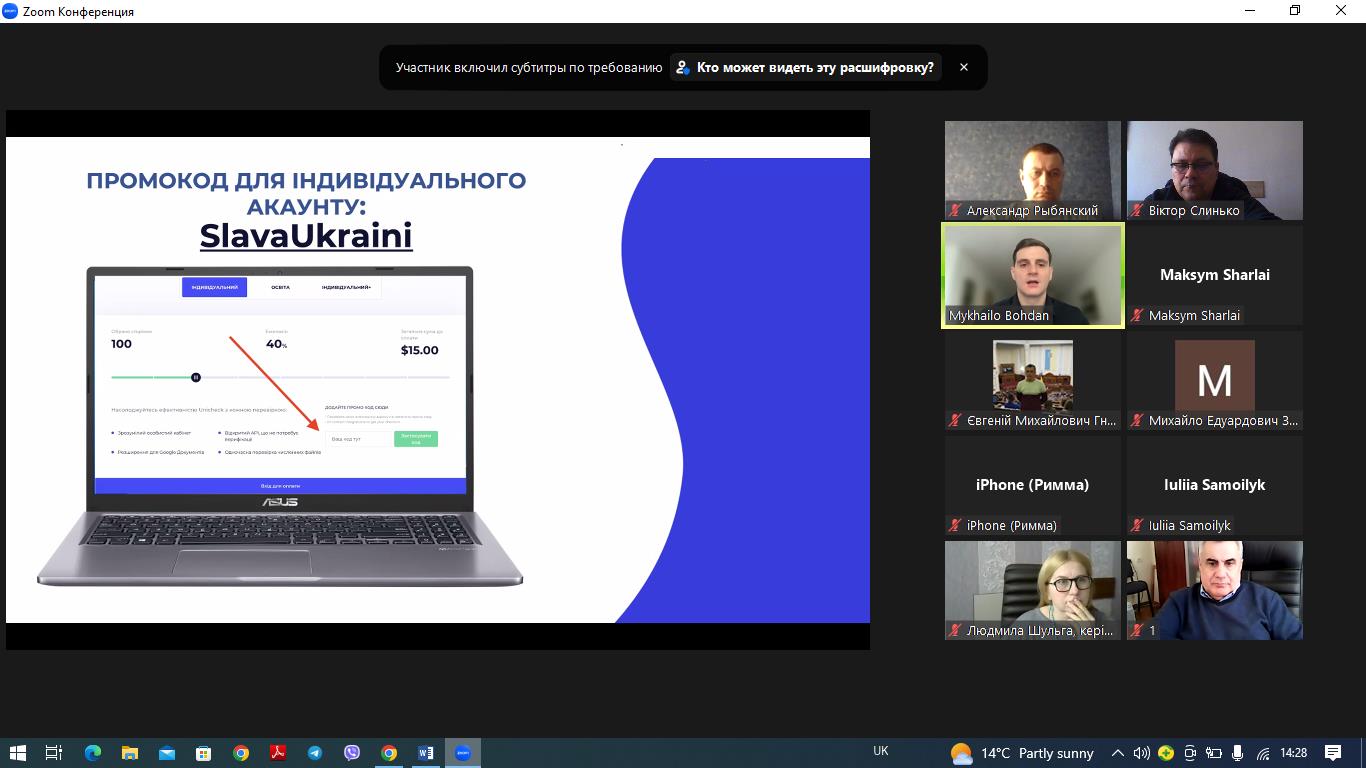Open File Explorer from the taskbar
The height and width of the screenshot is (768, 1366).
tap(129, 753)
